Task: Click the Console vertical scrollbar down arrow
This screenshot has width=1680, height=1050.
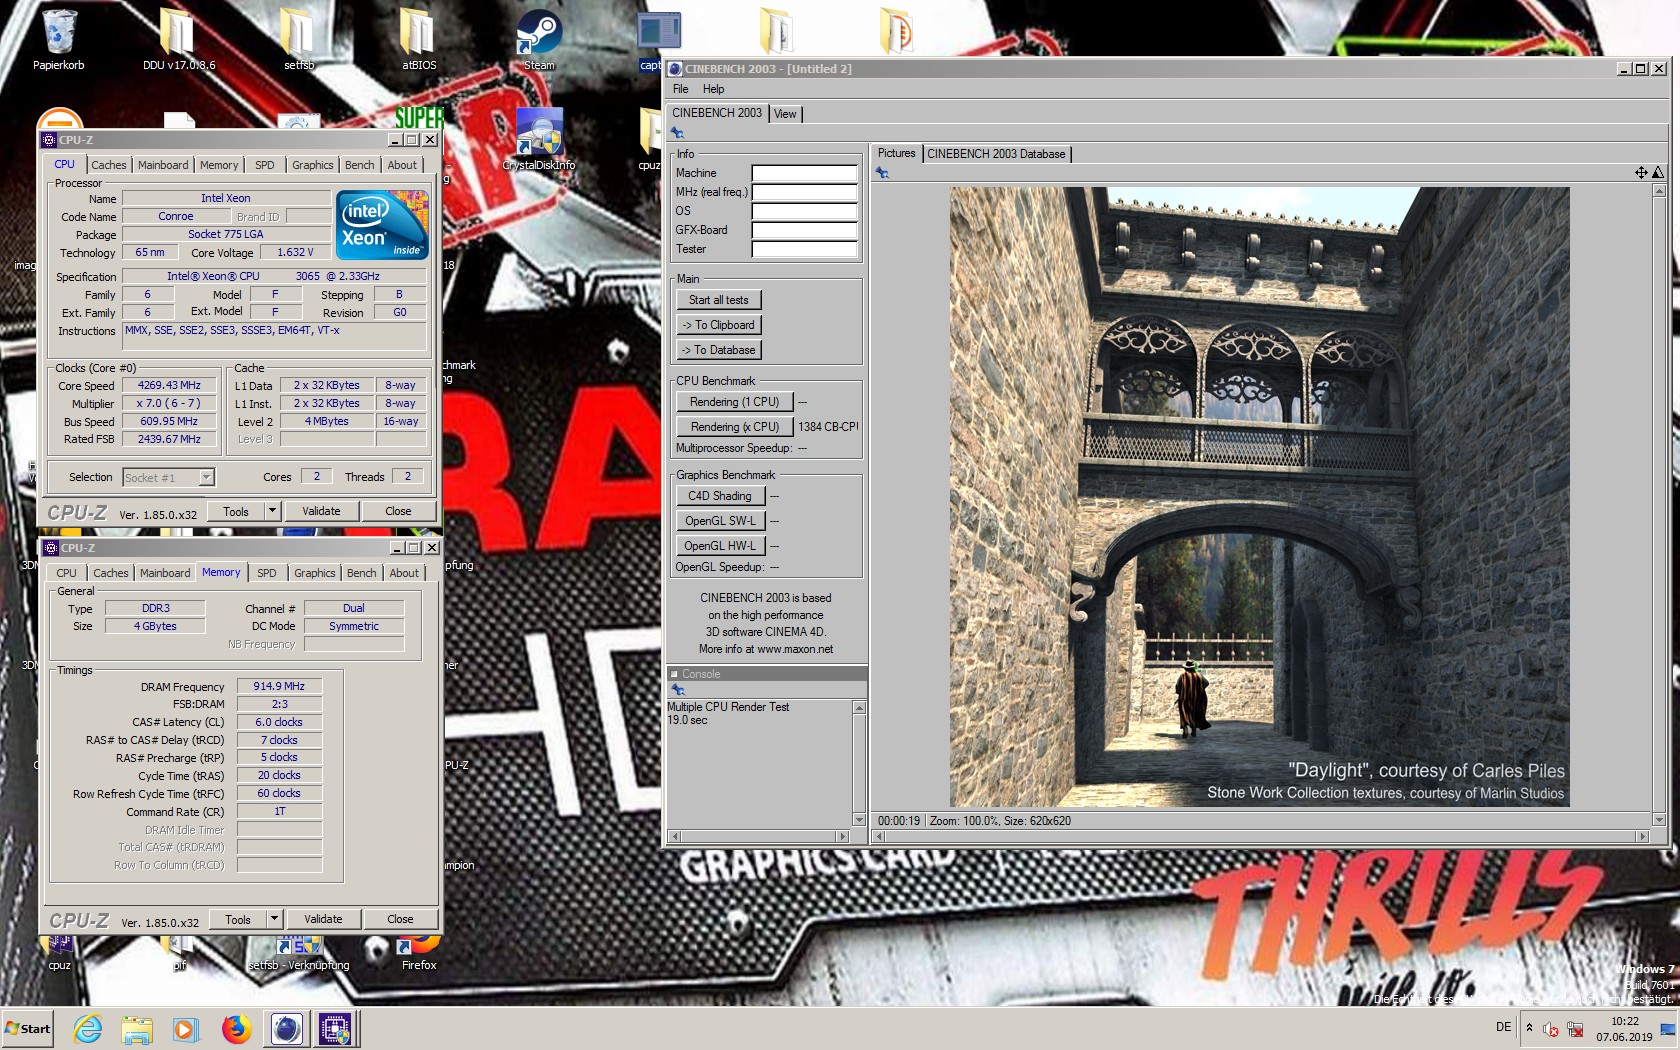Action: 858,820
